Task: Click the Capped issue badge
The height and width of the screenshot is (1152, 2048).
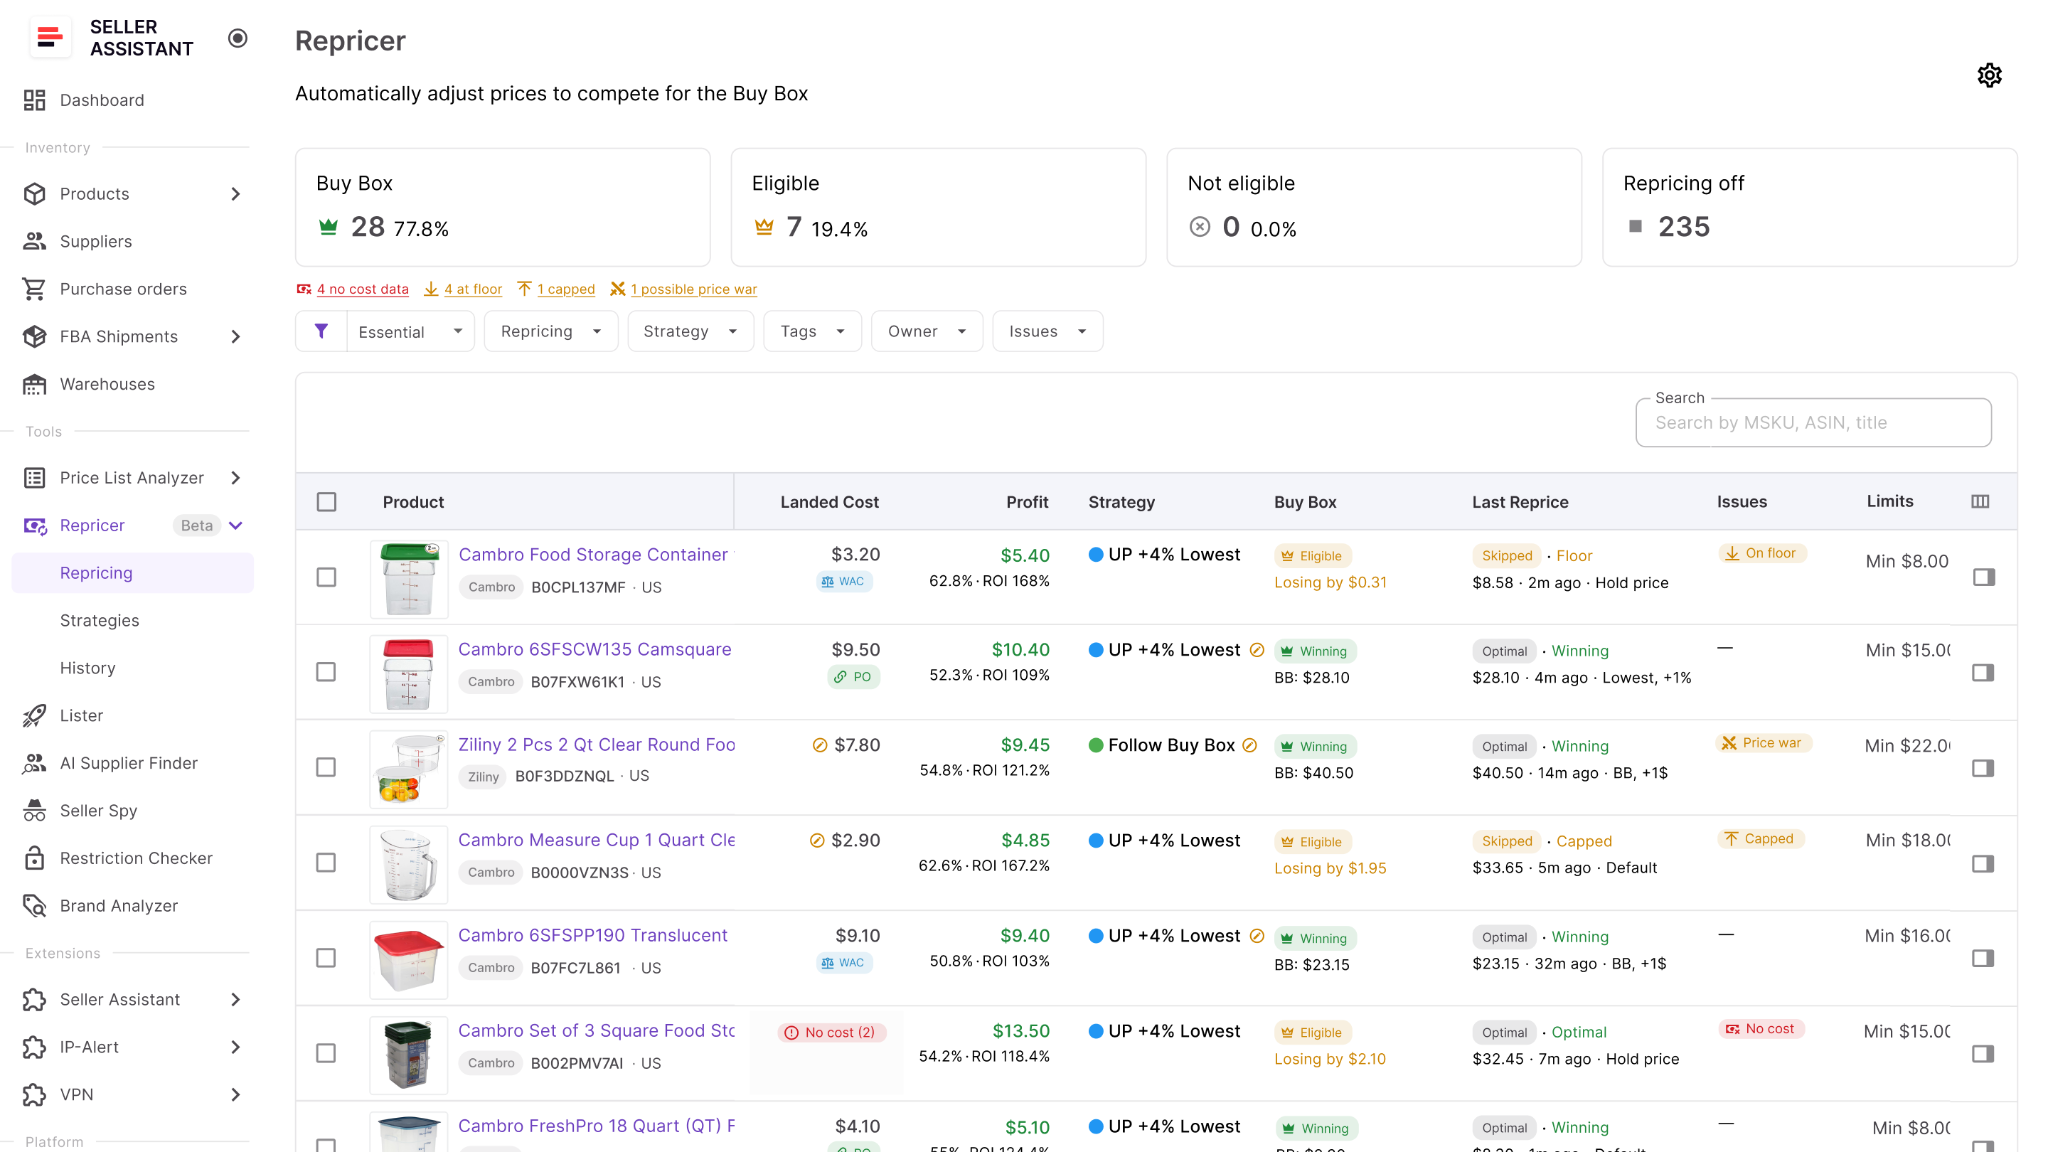Action: 1761,839
